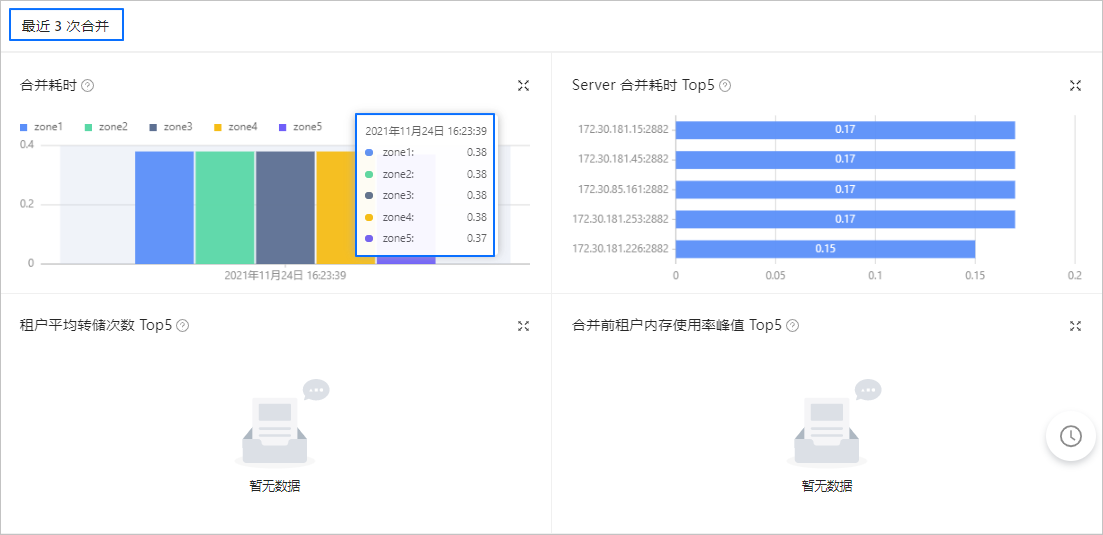This screenshot has width=1103, height=535.
Task: Open help tooltip next to 合并耗时 title
Action: [87, 86]
